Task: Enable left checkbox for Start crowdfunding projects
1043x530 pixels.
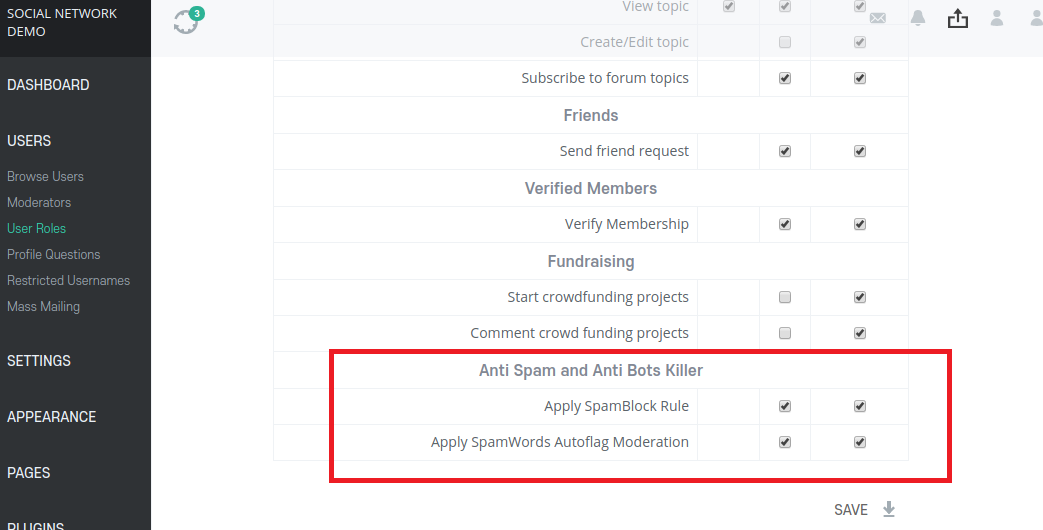Action: (x=785, y=297)
